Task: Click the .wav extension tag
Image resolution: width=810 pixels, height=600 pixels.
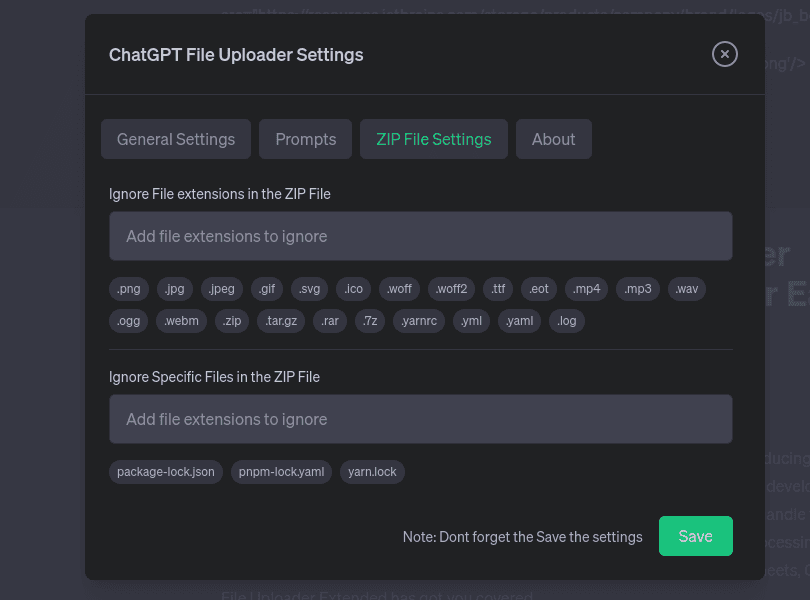Action: click(687, 289)
